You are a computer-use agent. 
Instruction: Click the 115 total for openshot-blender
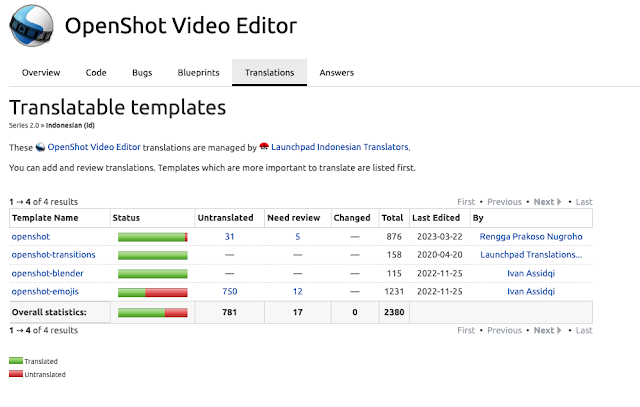click(394, 274)
